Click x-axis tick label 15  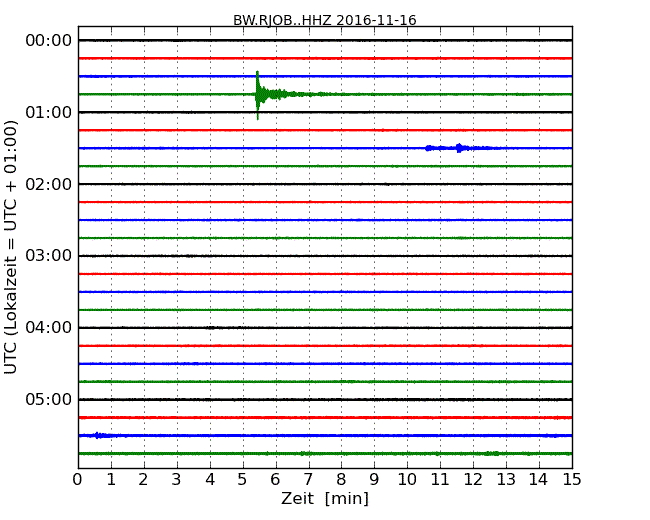[x=572, y=480]
